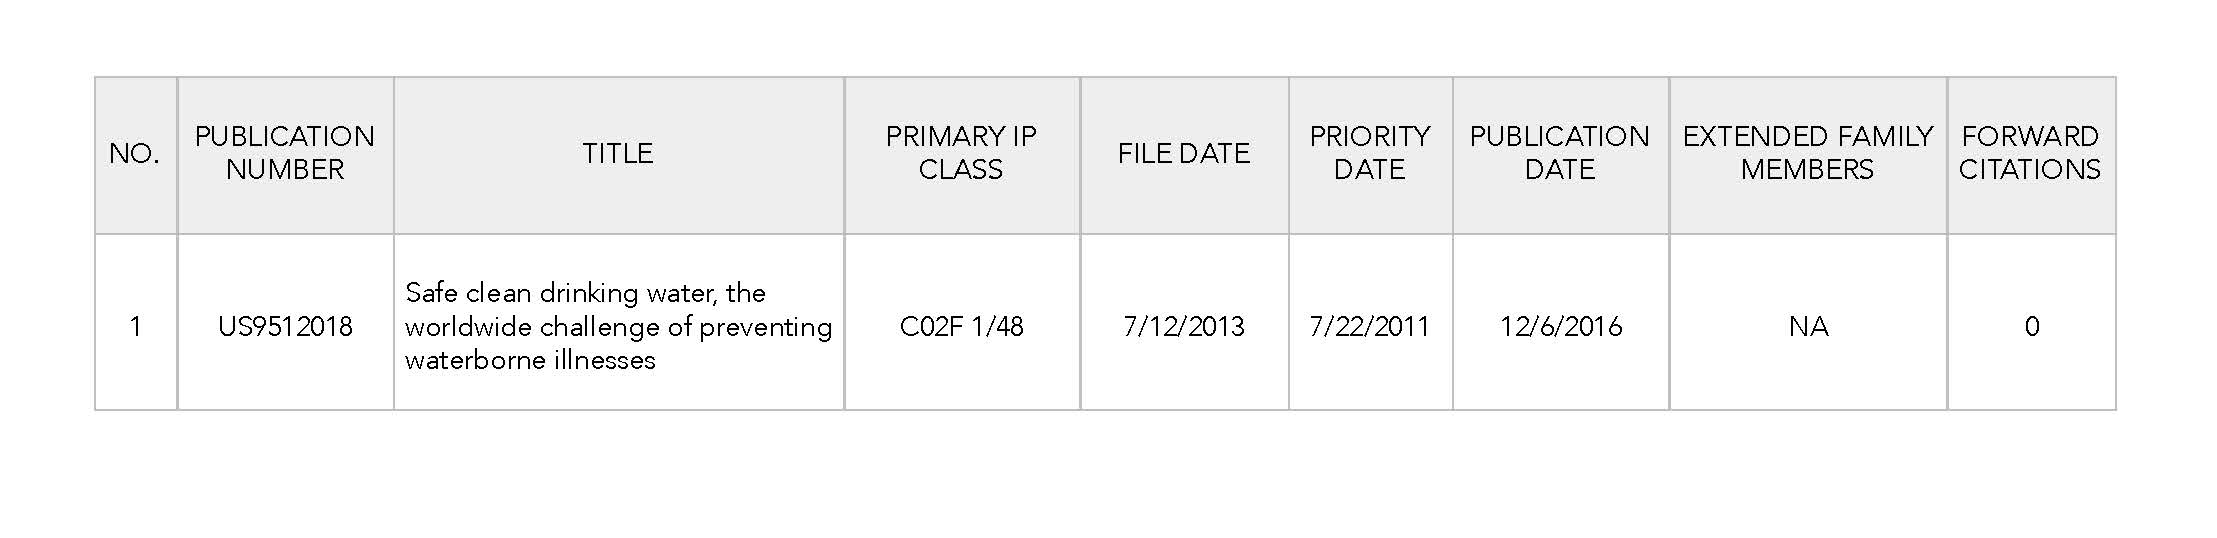Select priority date 7/22/2011 cell
This screenshot has height=538, width=2217.
1370,327
